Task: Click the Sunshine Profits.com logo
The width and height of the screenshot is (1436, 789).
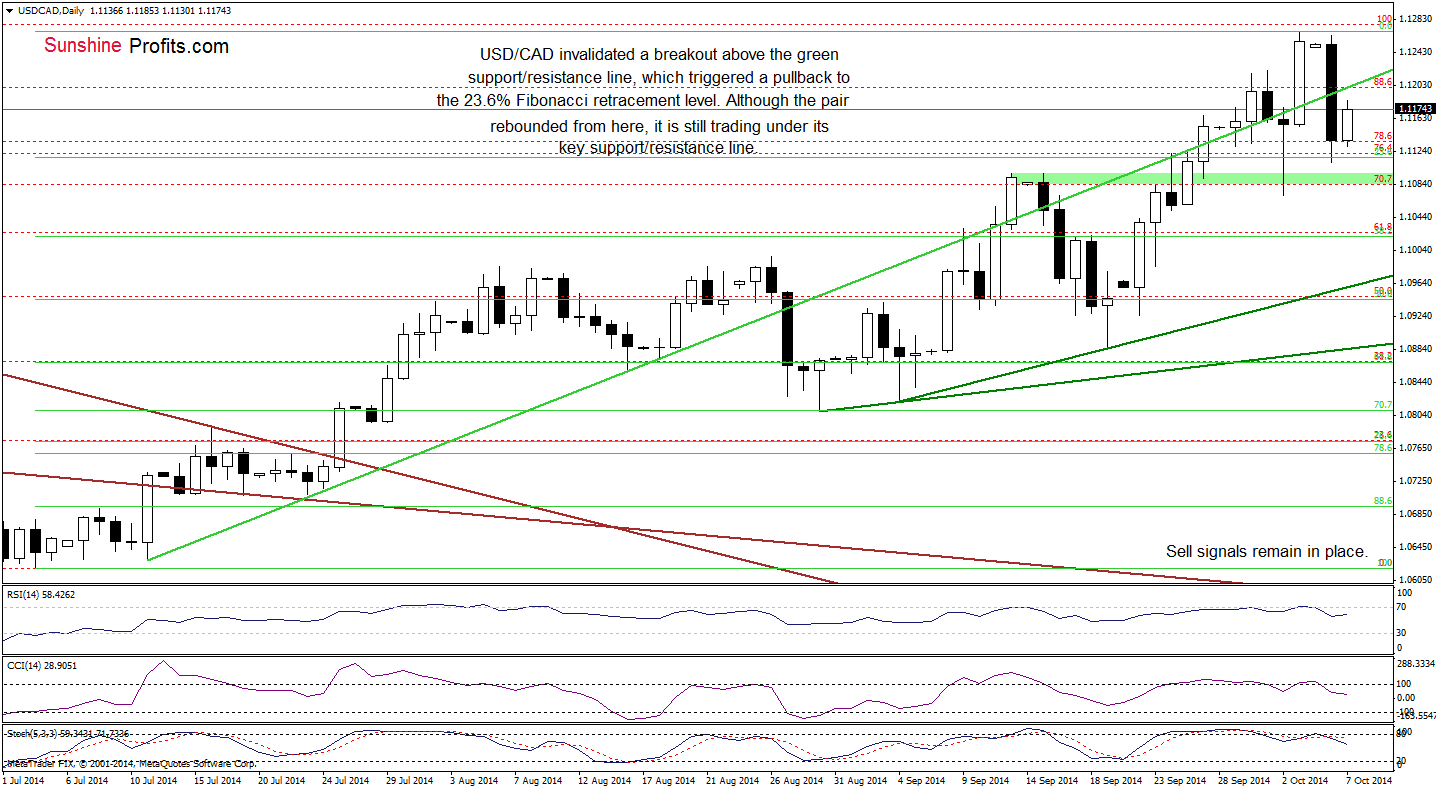Action: click(x=137, y=46)
